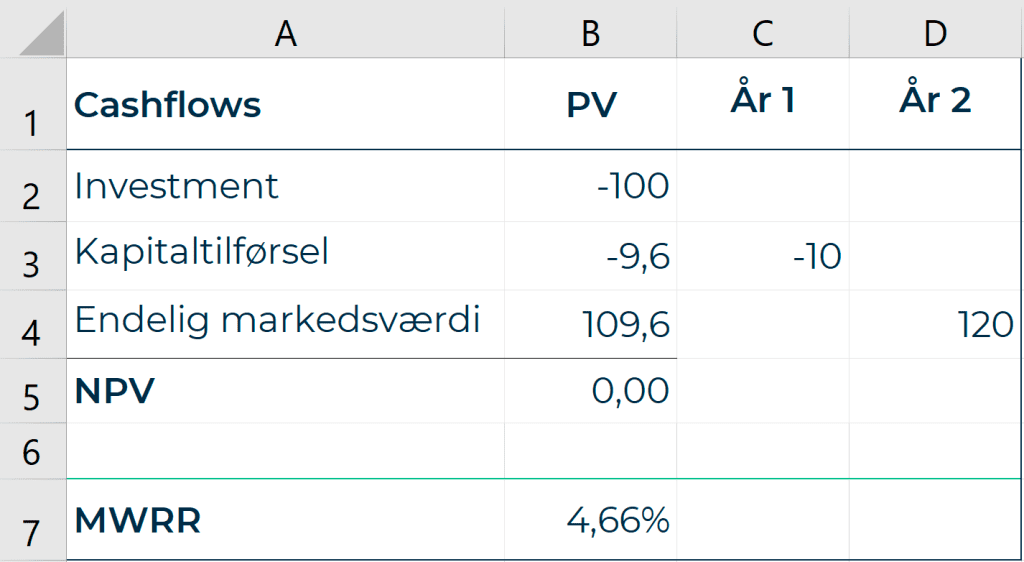Click the Cashflows heading cell
Image resolution: width=1024 pixels, height=562 pixels.
coord(285,104)
